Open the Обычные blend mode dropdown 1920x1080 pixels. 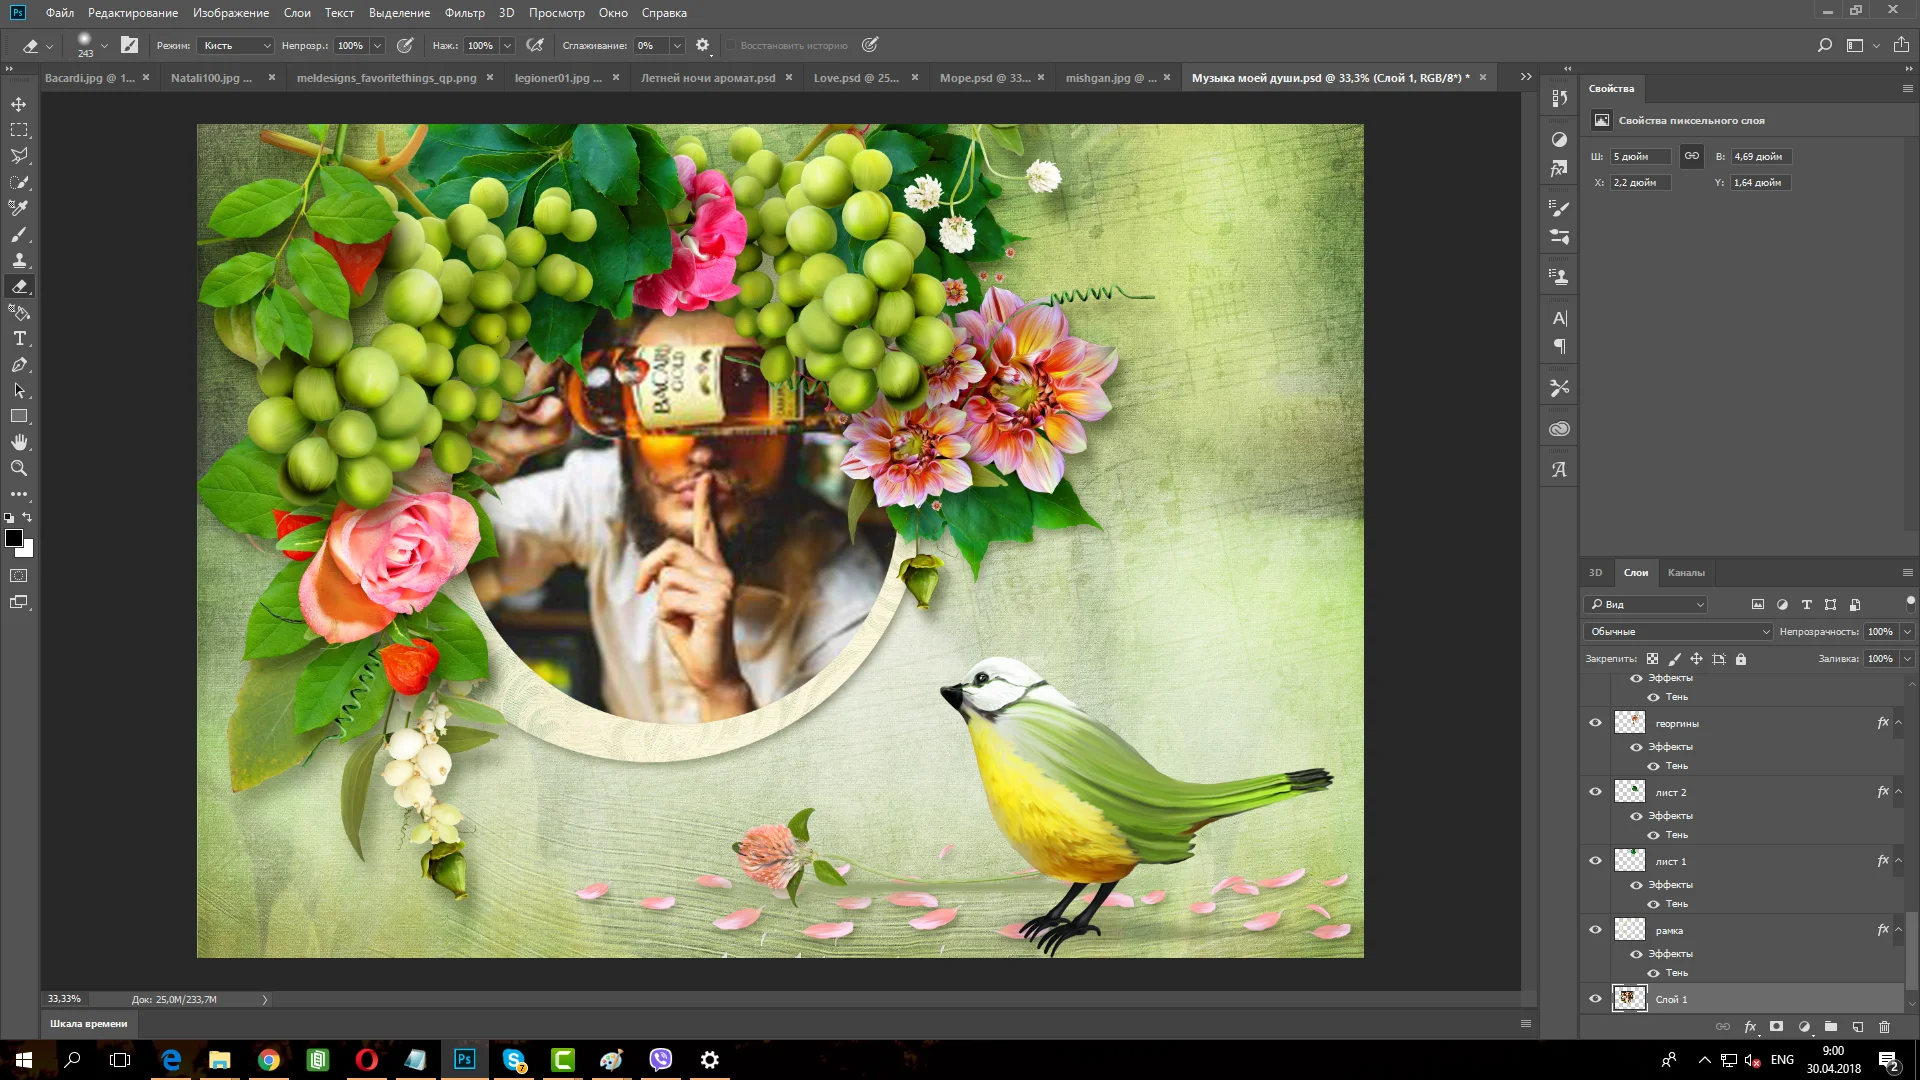[1678, 632]
